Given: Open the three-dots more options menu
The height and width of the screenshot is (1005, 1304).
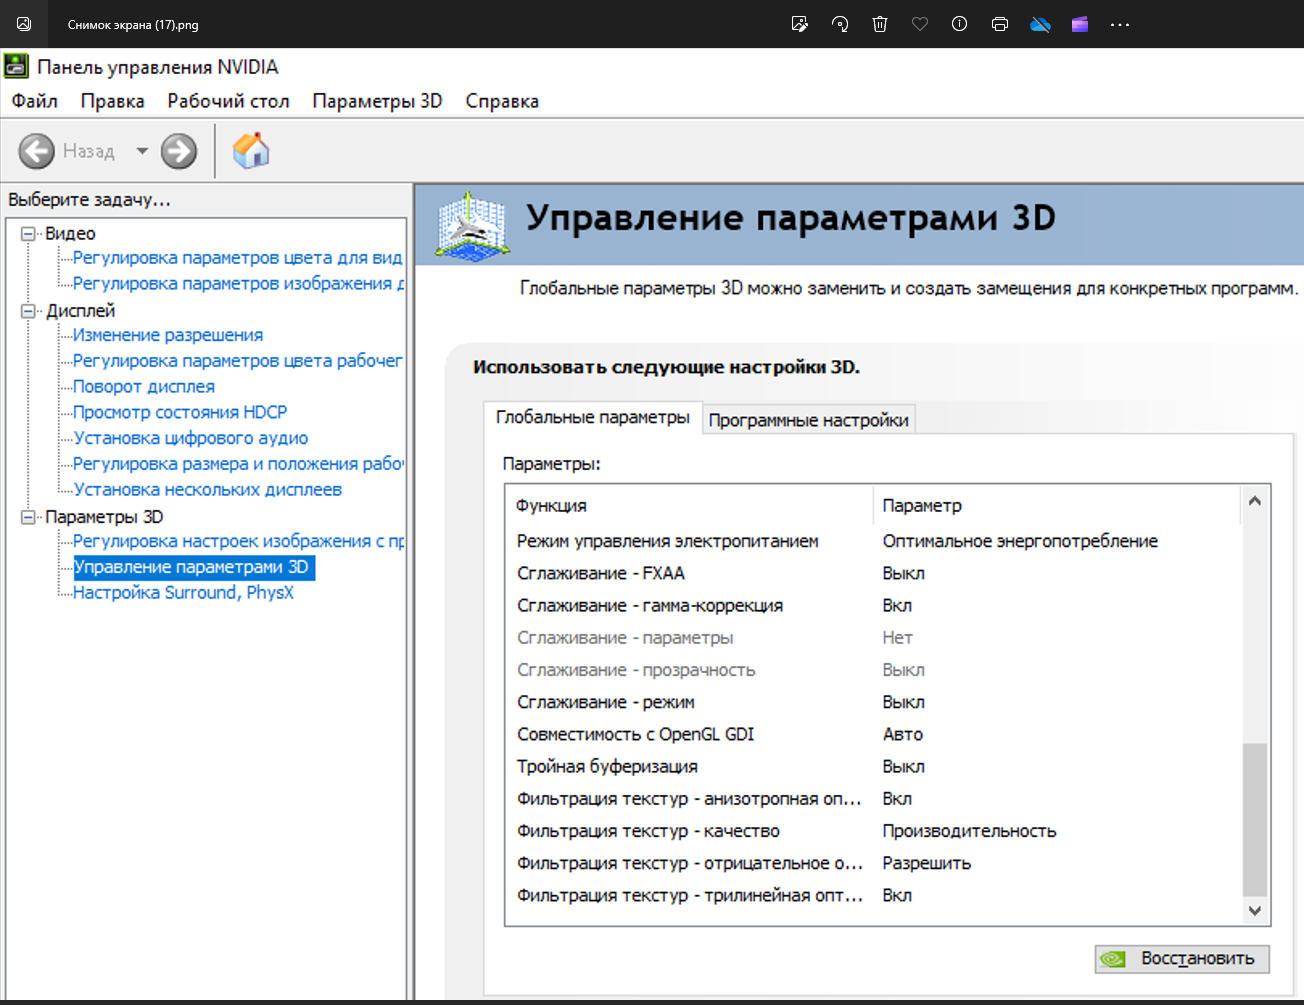Looking at the screenshot, I should [x=1120, y=24].
